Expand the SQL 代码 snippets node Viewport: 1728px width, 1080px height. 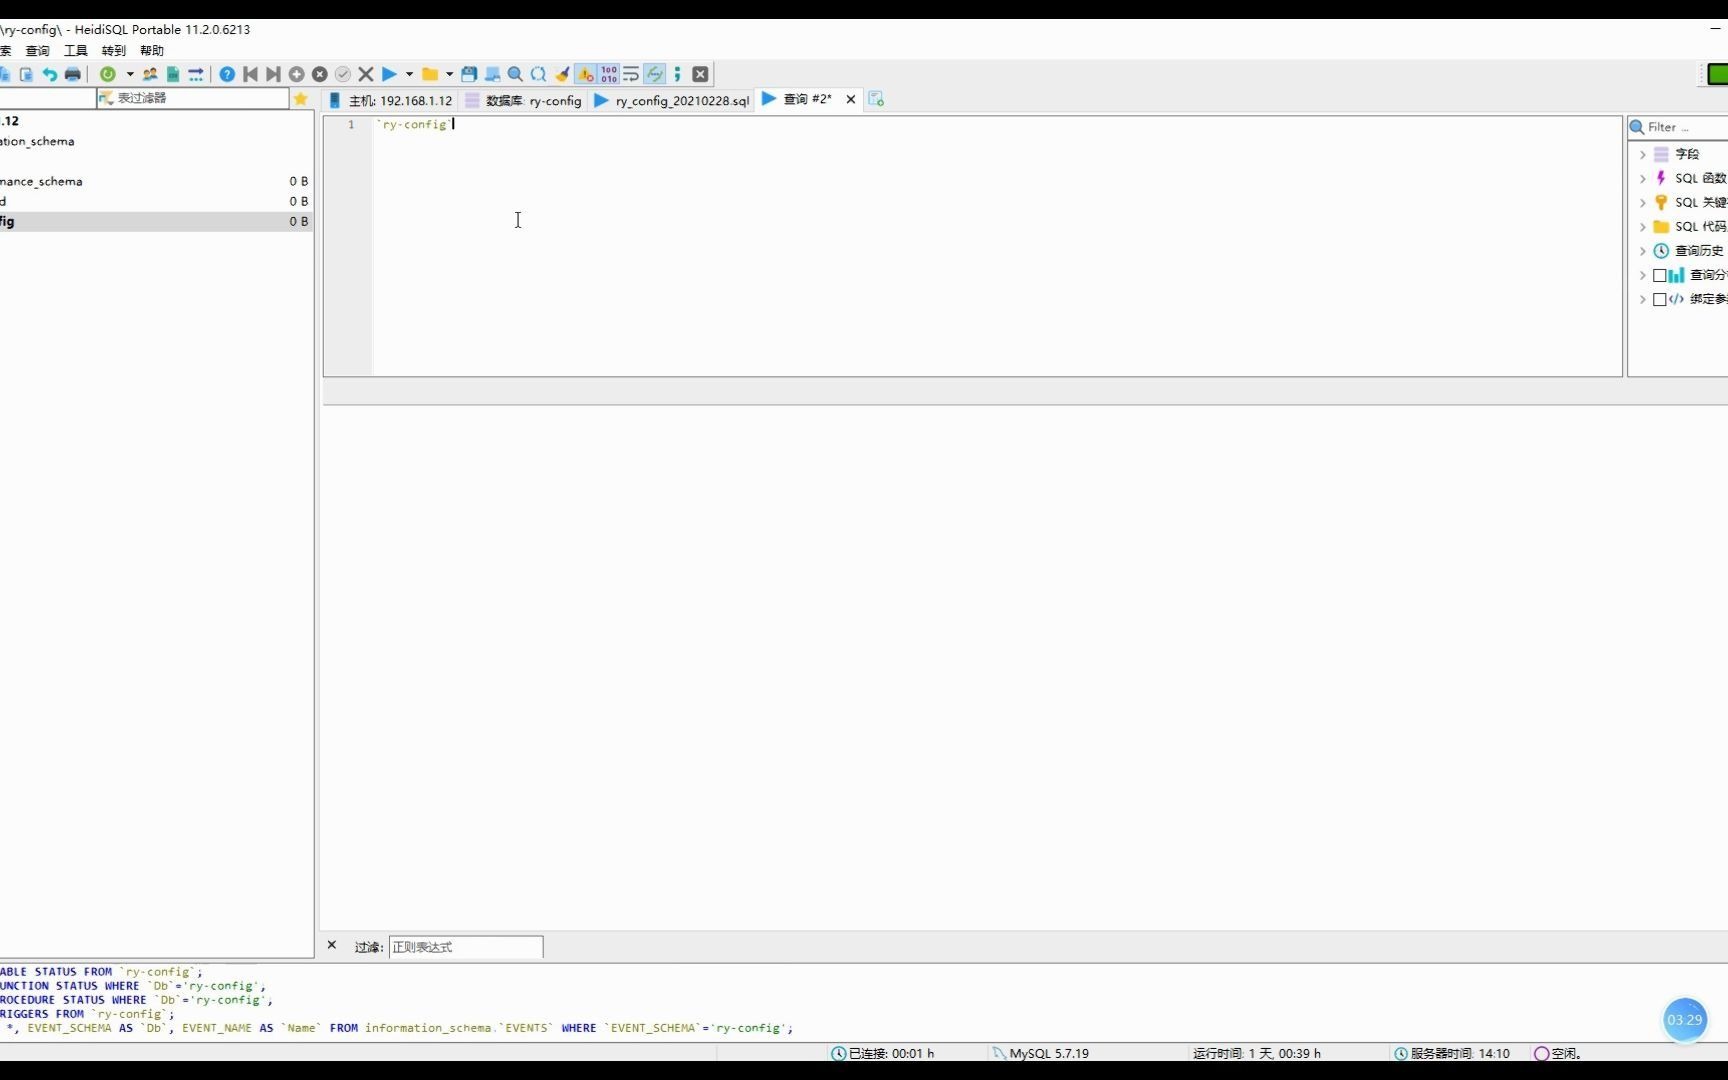pyautogui.click(x=1643, y=227)
